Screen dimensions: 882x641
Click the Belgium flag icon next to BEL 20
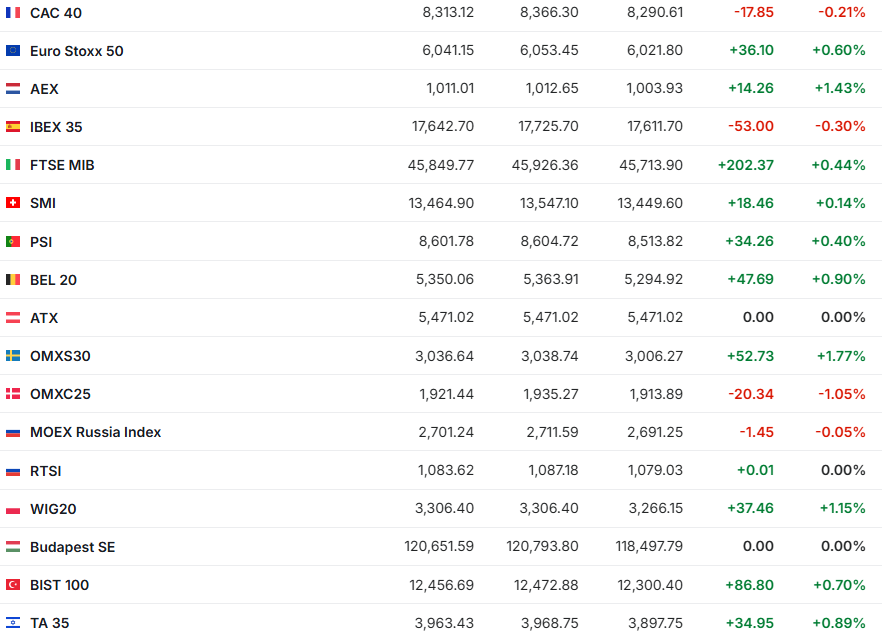[x=13, y=280]
